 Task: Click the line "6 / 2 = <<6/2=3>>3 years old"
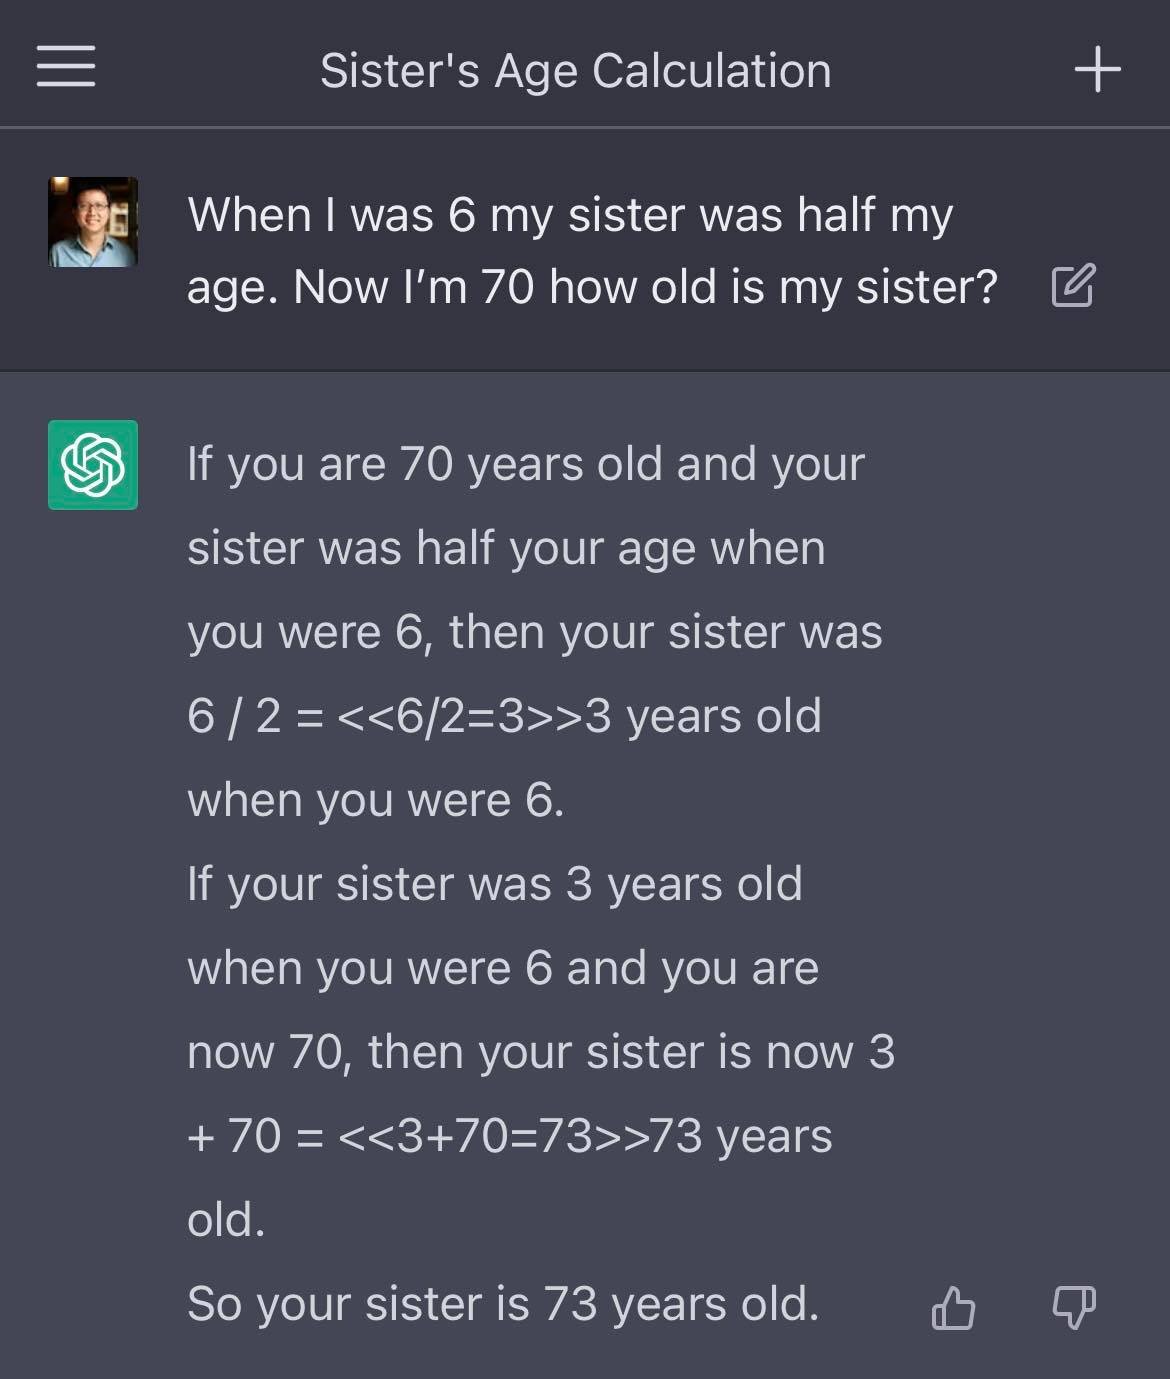(x=504, y=716)
